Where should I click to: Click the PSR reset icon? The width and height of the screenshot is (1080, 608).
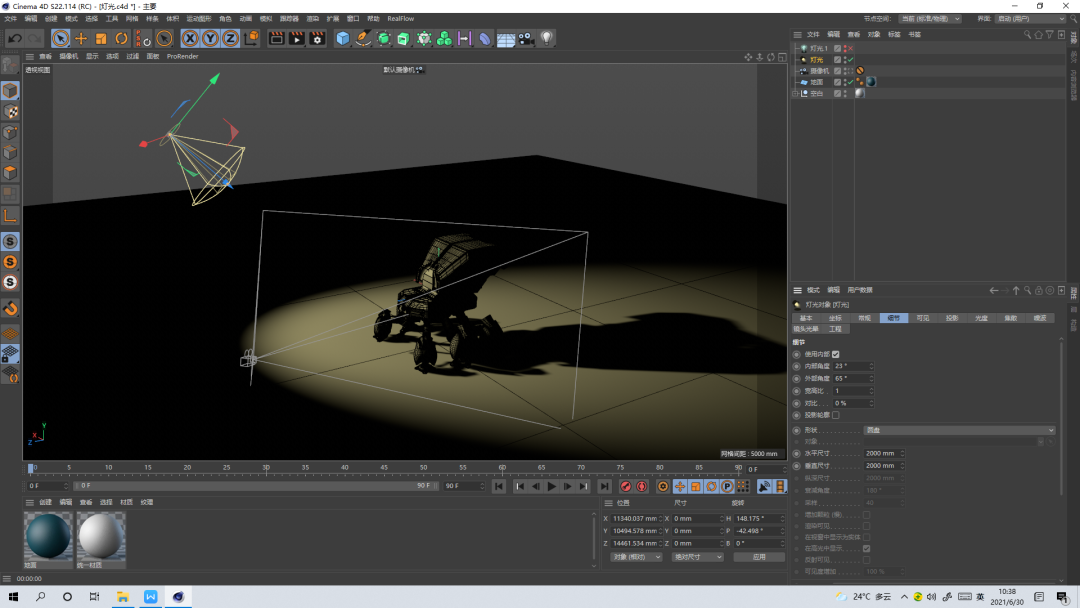pos(143,39)
